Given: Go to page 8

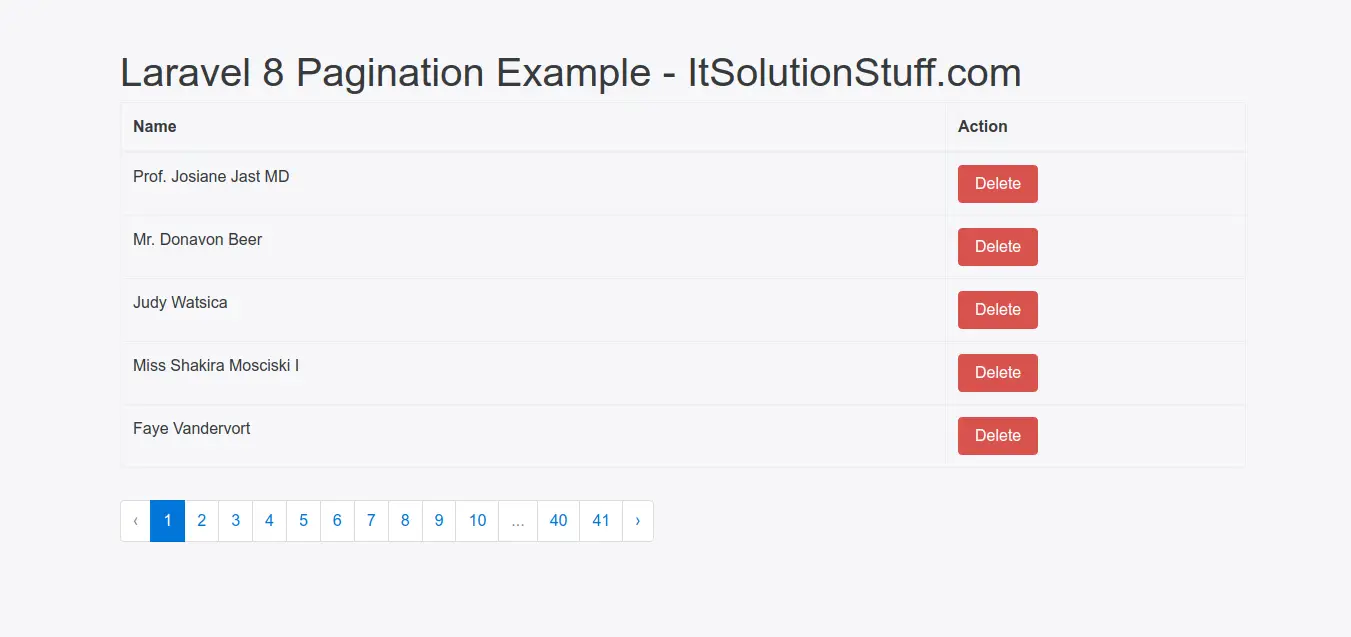Looking at the screenshot, I should point(405,520).
